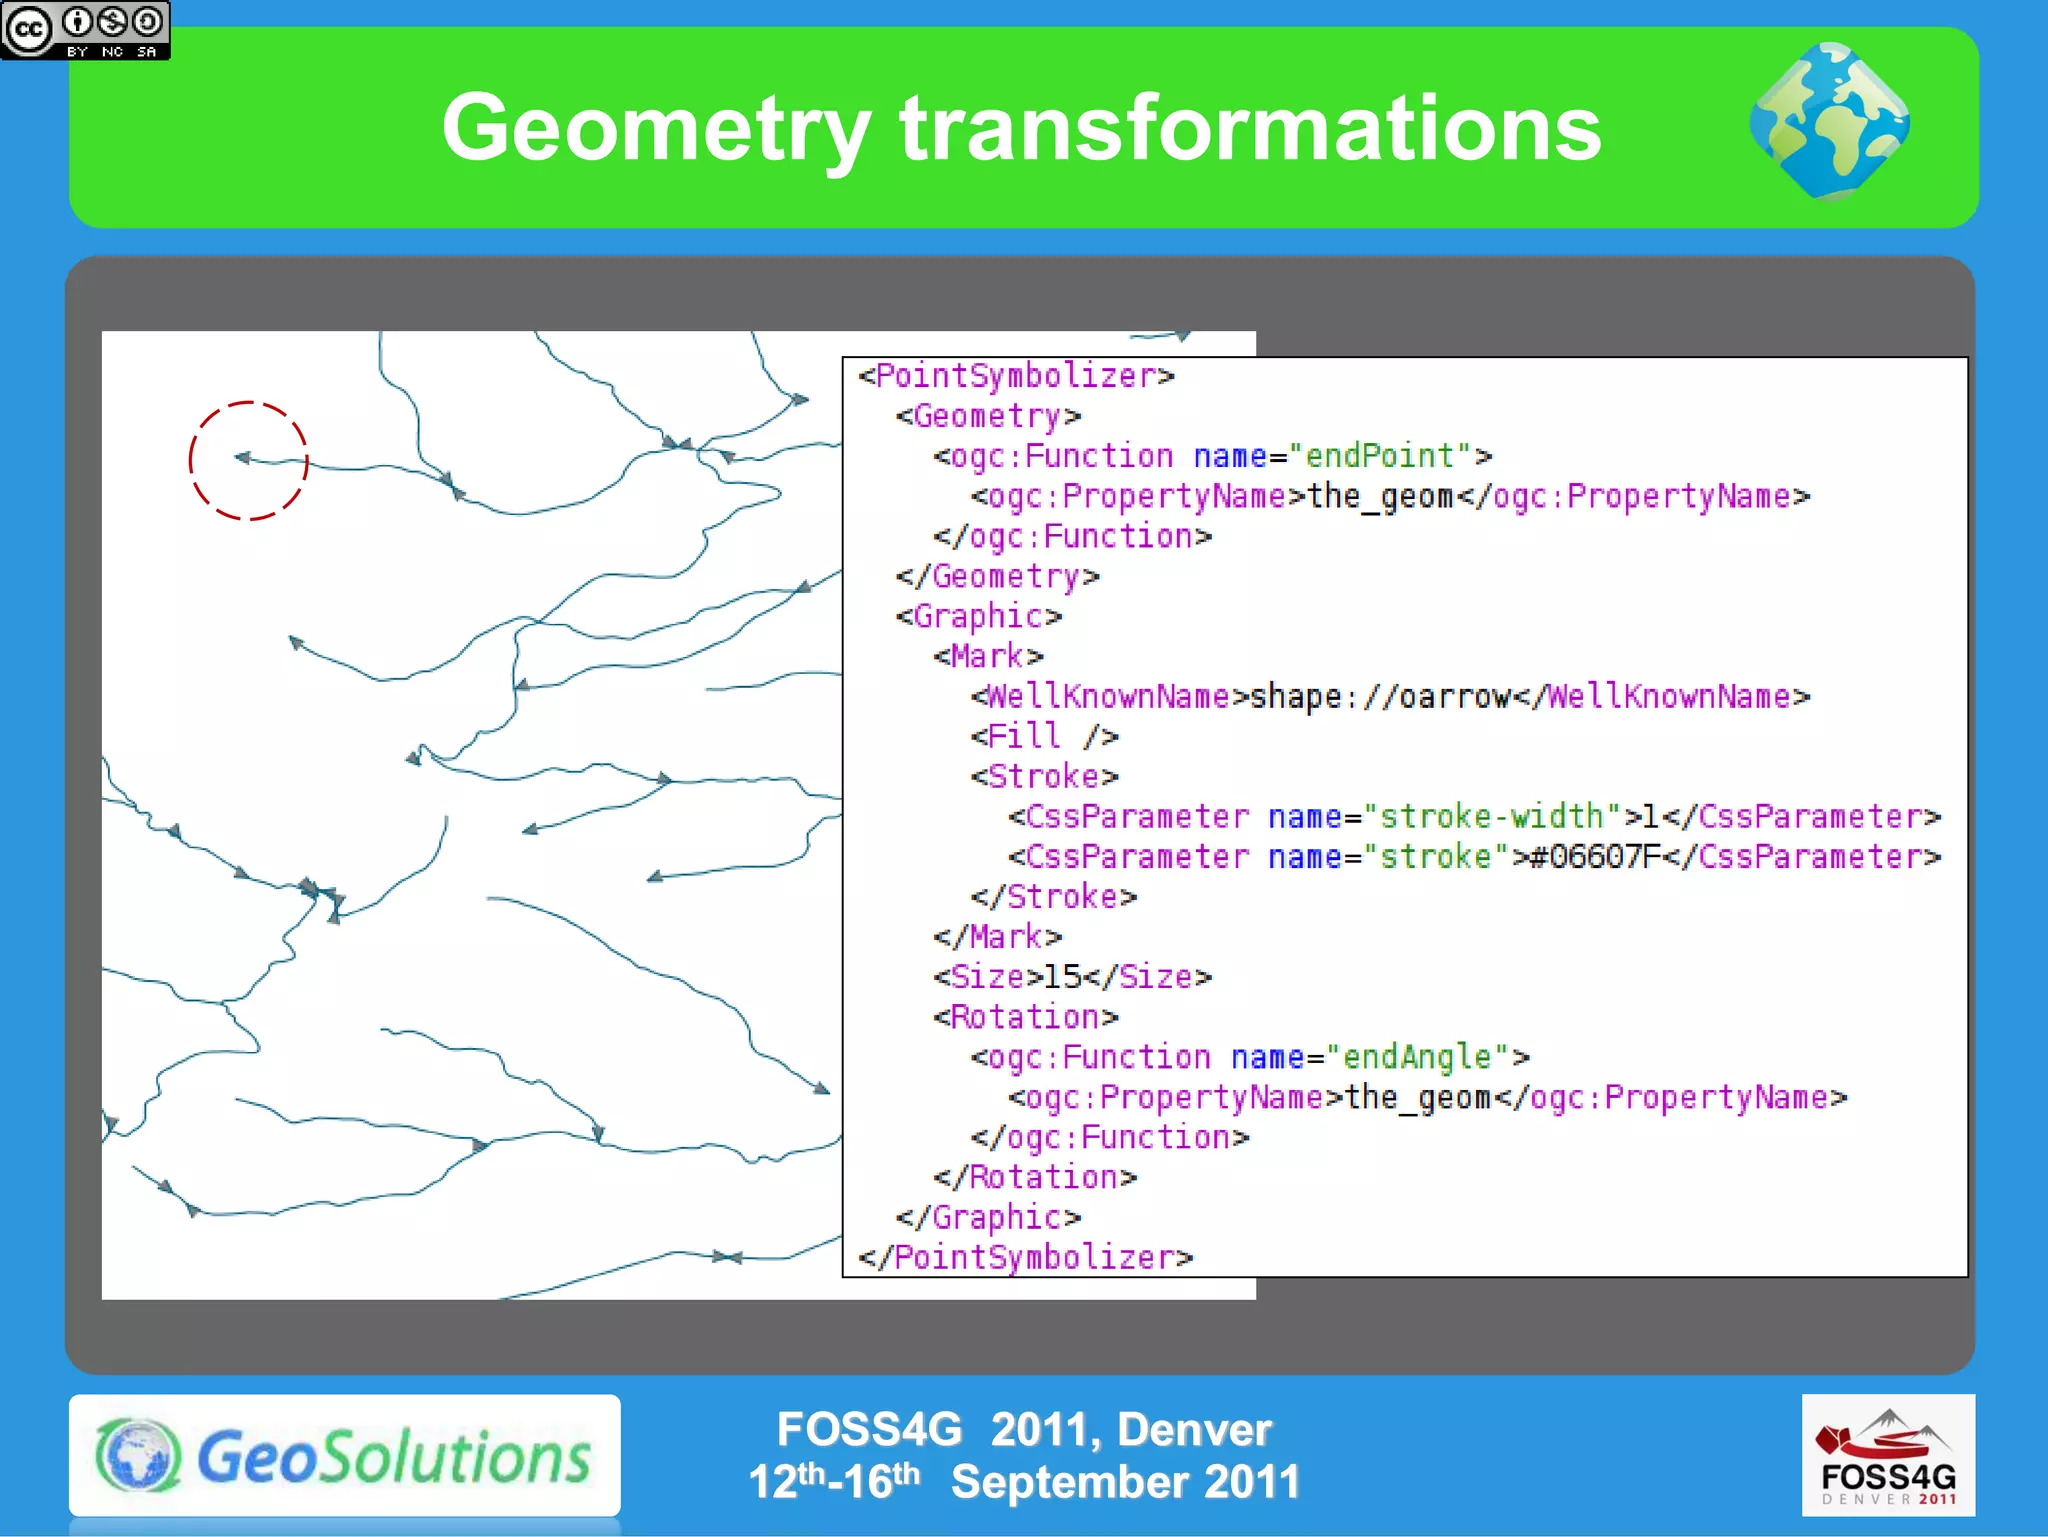Click the endAngle function name value
This screenshot has width=2048, height=1537.
1416,1057
